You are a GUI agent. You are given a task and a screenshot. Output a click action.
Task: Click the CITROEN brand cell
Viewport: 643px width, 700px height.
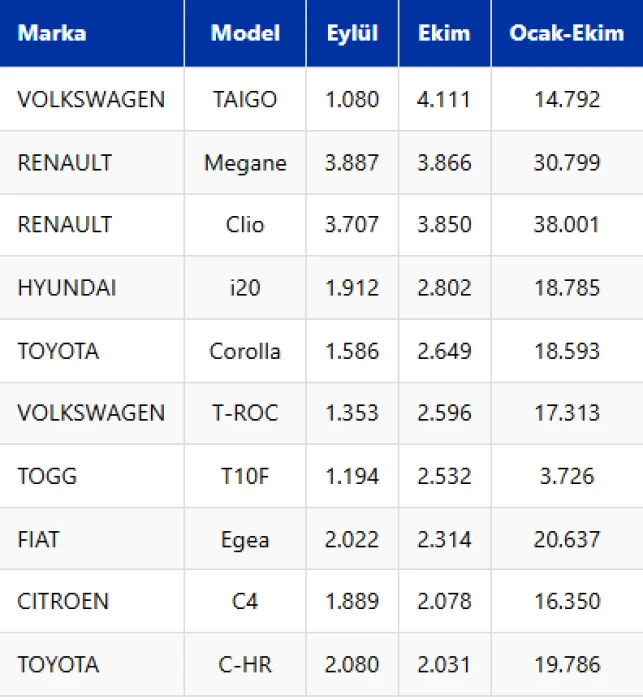tap(63, 601)
